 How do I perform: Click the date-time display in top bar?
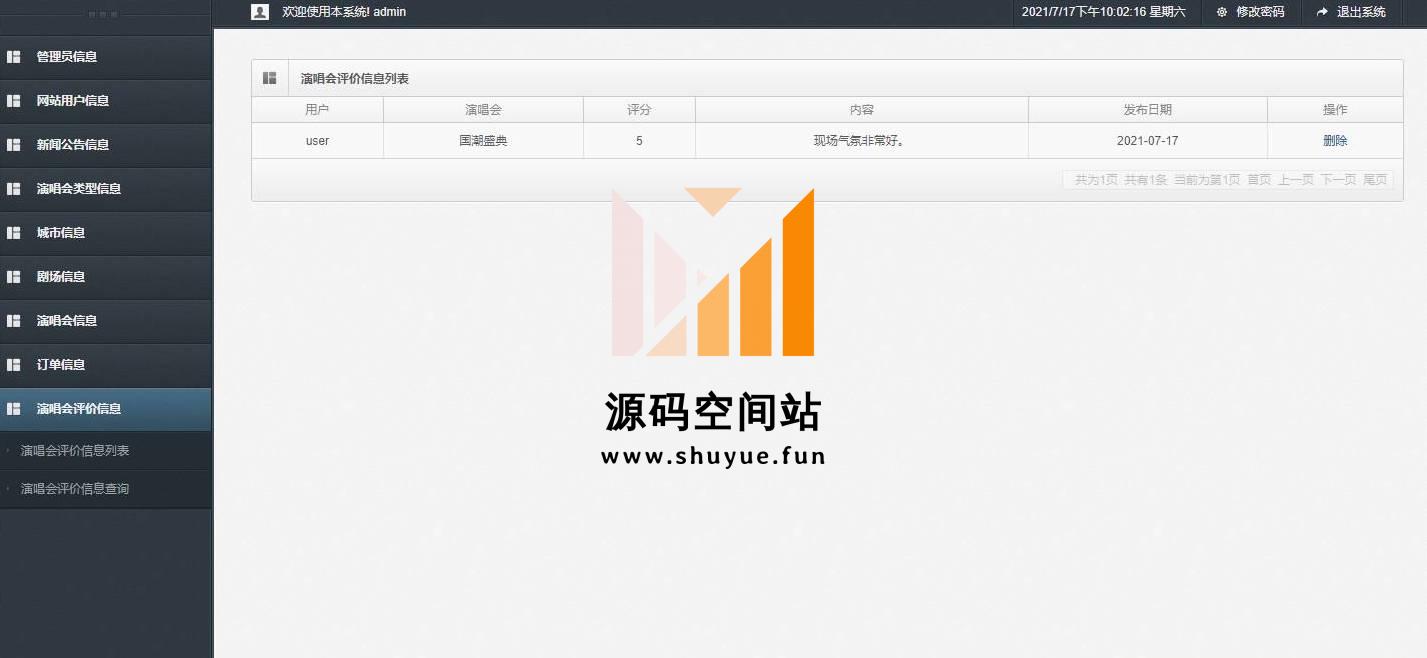[x=1104, y=12]
